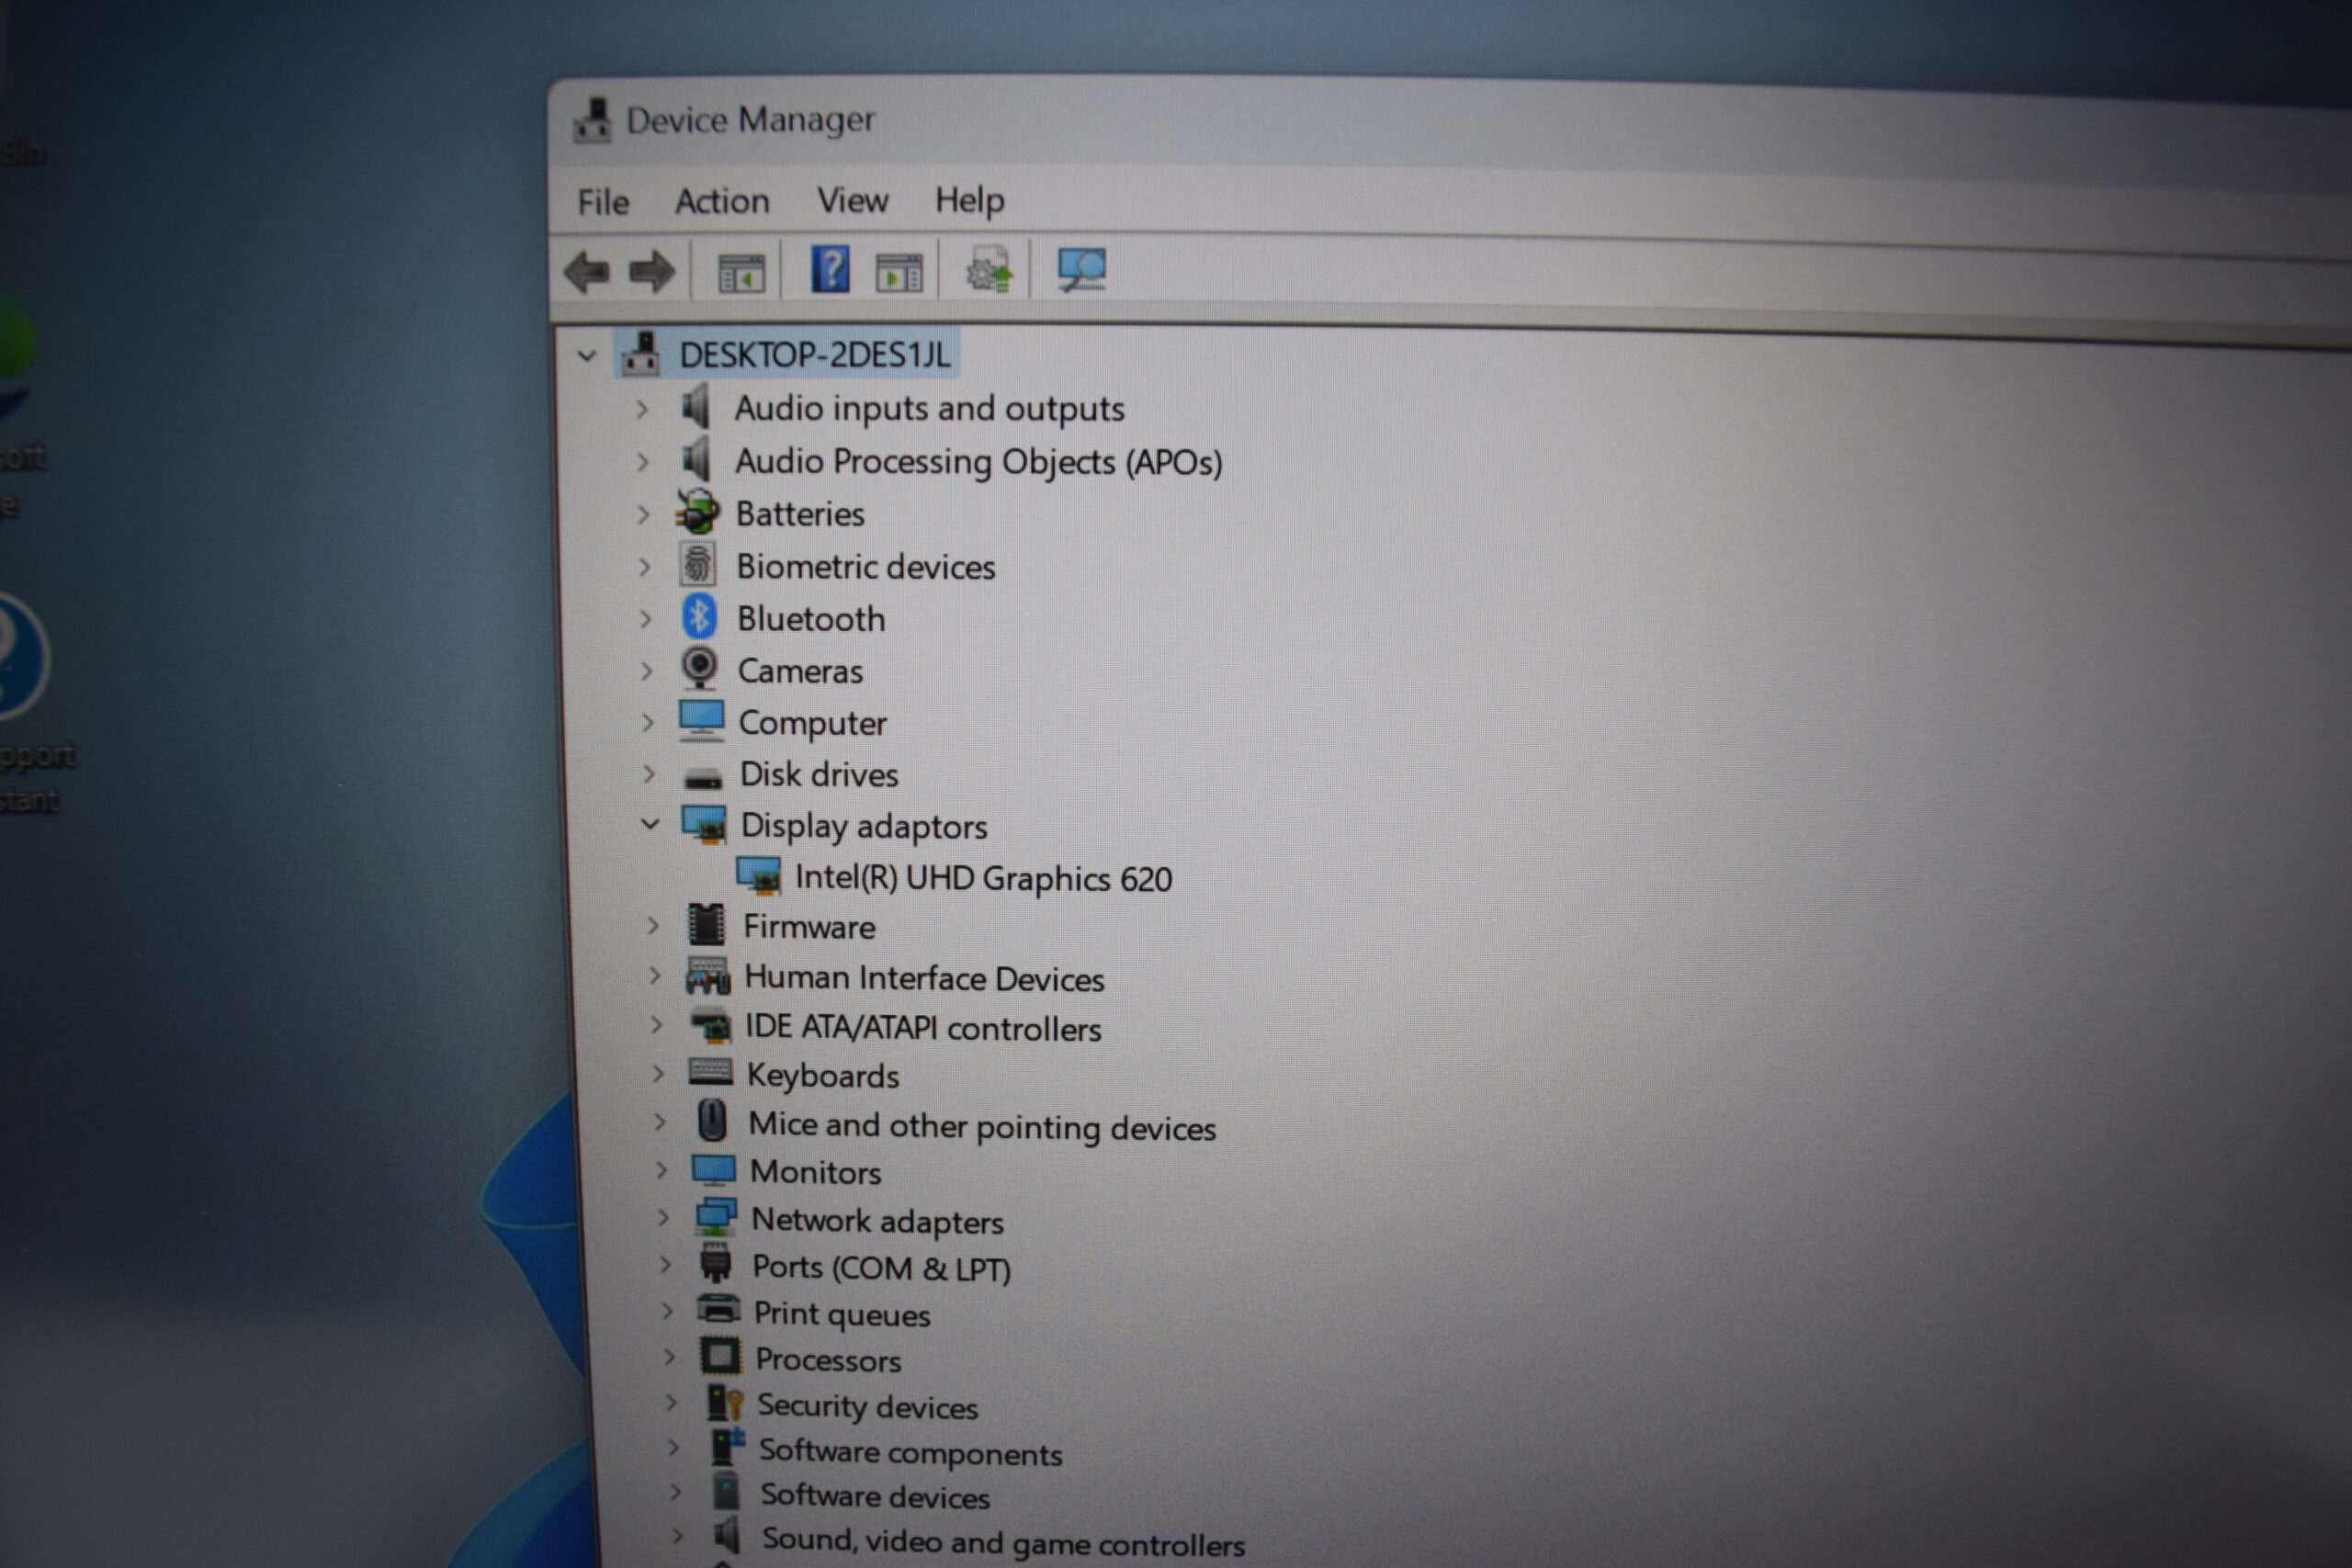
Task: Click the Intel(R) UHD Graphics 620 device icon
Action: coord(759,876)
